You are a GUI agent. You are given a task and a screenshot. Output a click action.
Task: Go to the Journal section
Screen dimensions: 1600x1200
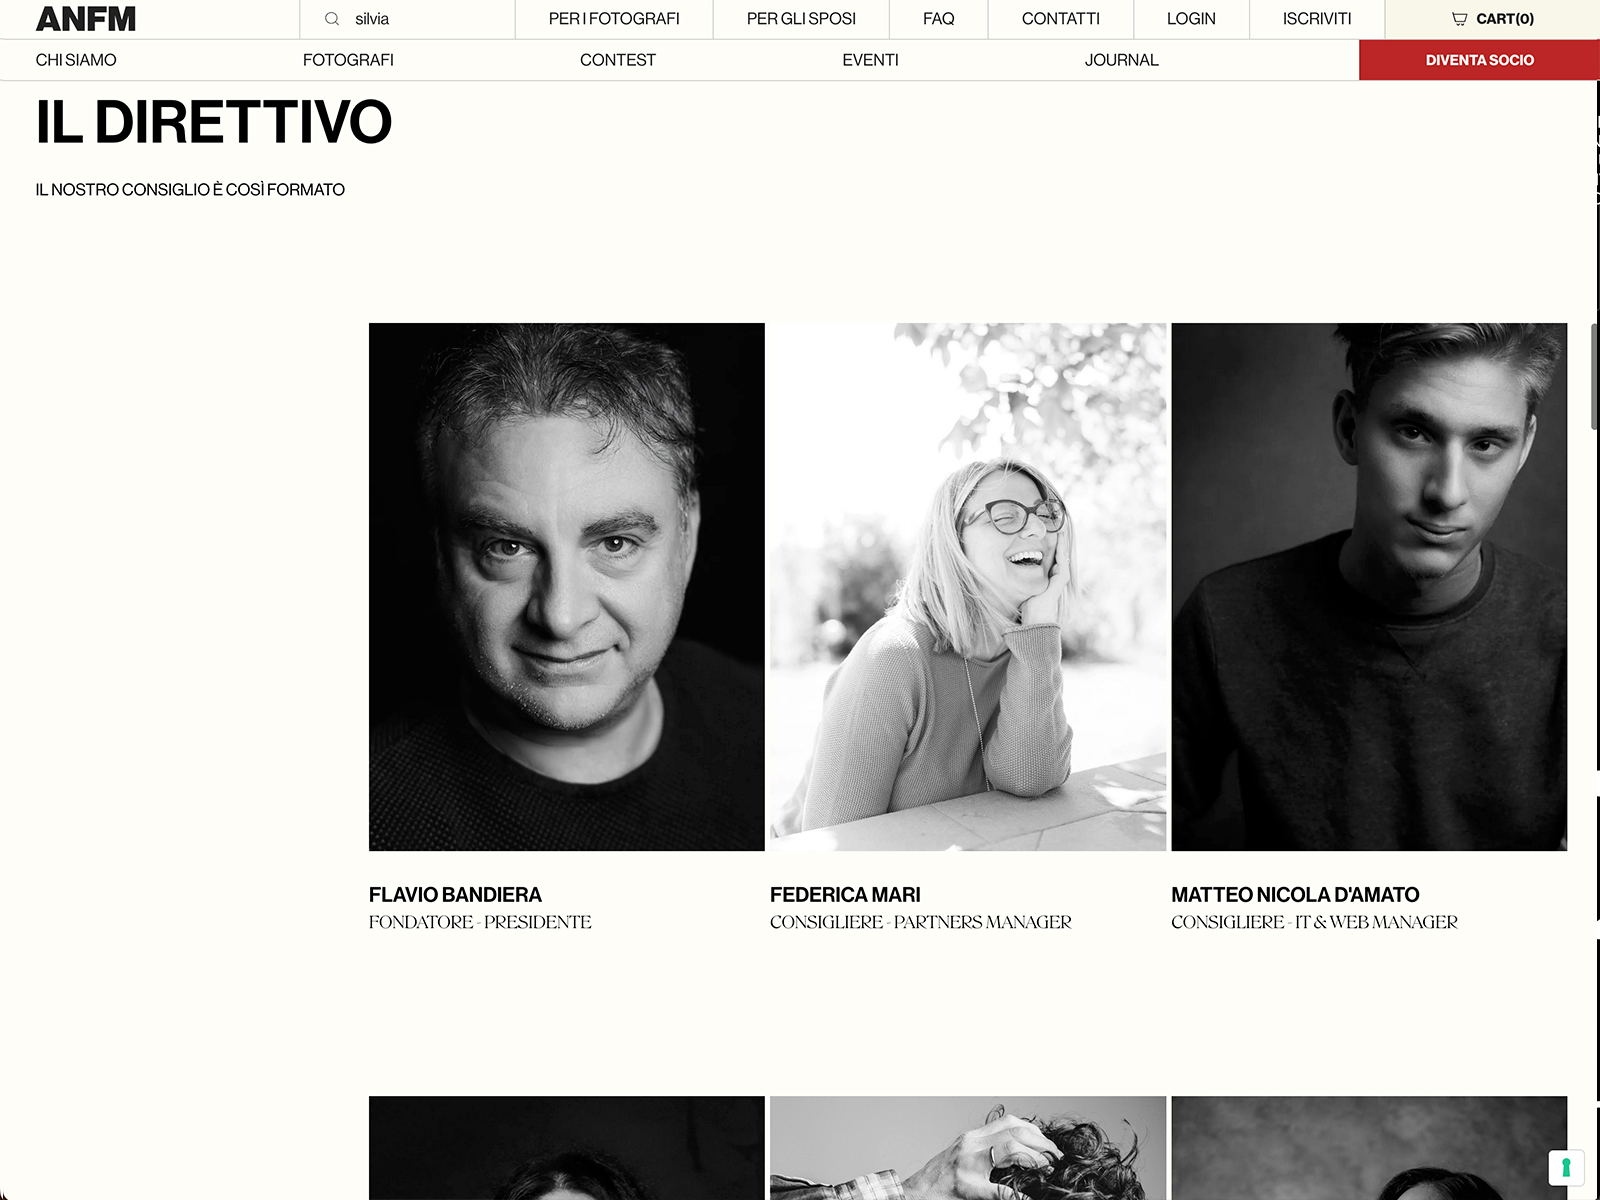(x=1121, y=60)
